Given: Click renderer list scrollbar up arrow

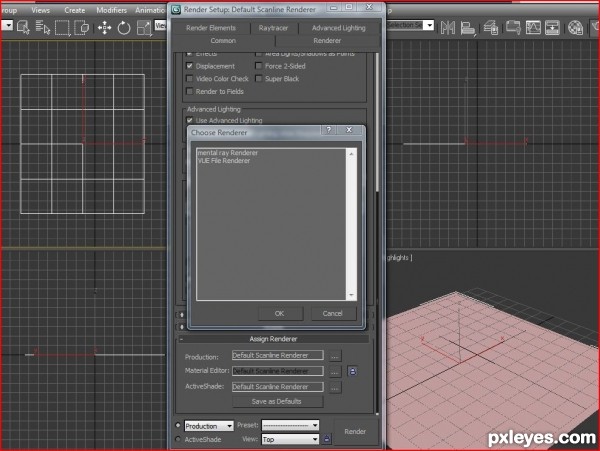Looking at the screenshot, I should click(x=351, y=153).
